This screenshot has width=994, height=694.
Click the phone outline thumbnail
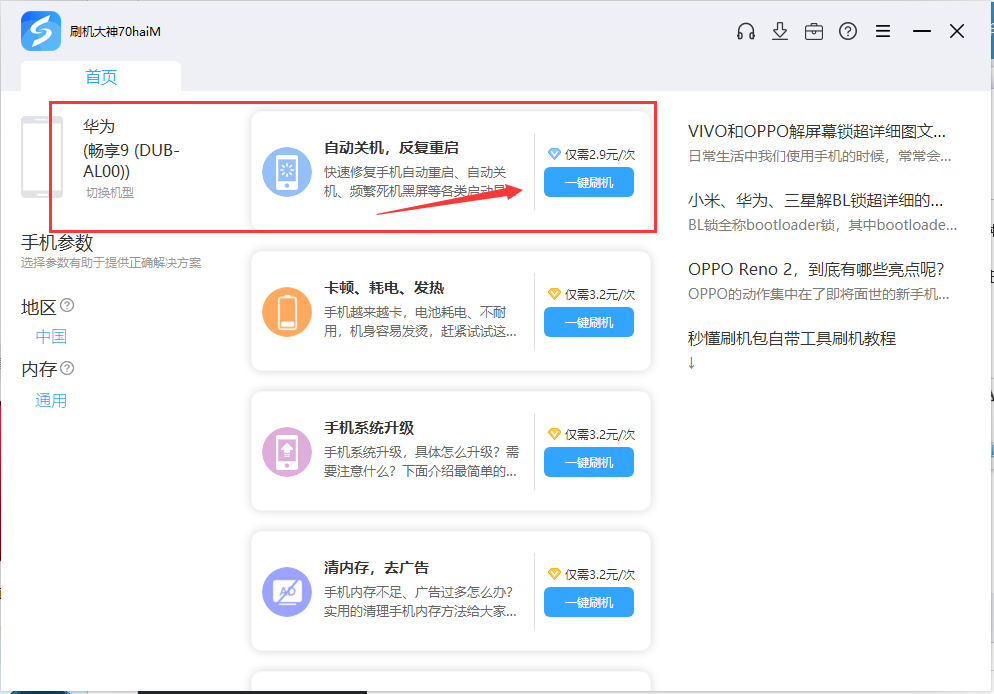click(42, 157)
